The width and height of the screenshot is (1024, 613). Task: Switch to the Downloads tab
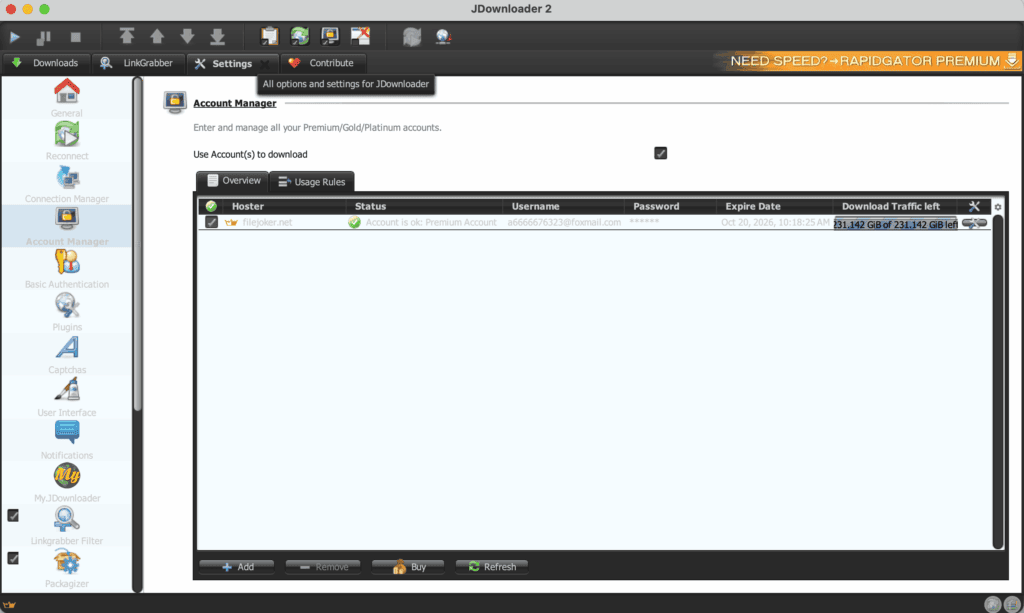(46, 63)
